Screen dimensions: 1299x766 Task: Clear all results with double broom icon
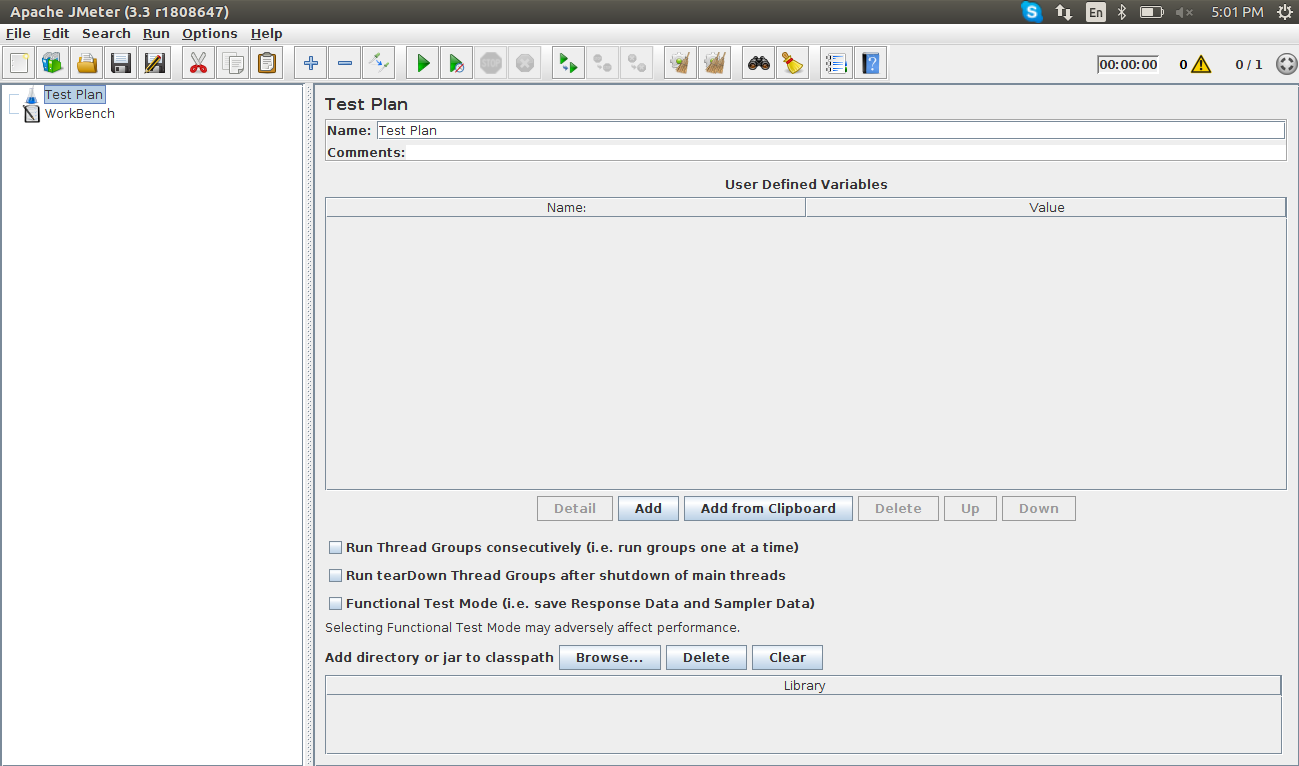coord(714,64)
